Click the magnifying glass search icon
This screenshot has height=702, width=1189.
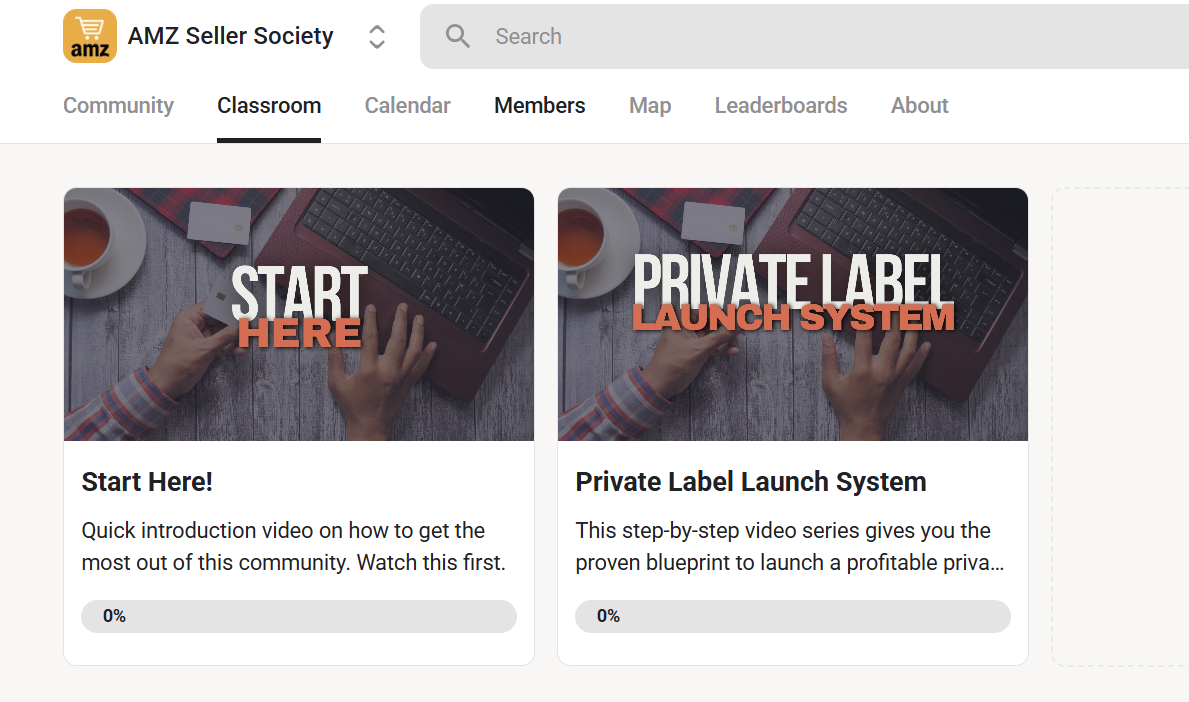pos(457,36)
